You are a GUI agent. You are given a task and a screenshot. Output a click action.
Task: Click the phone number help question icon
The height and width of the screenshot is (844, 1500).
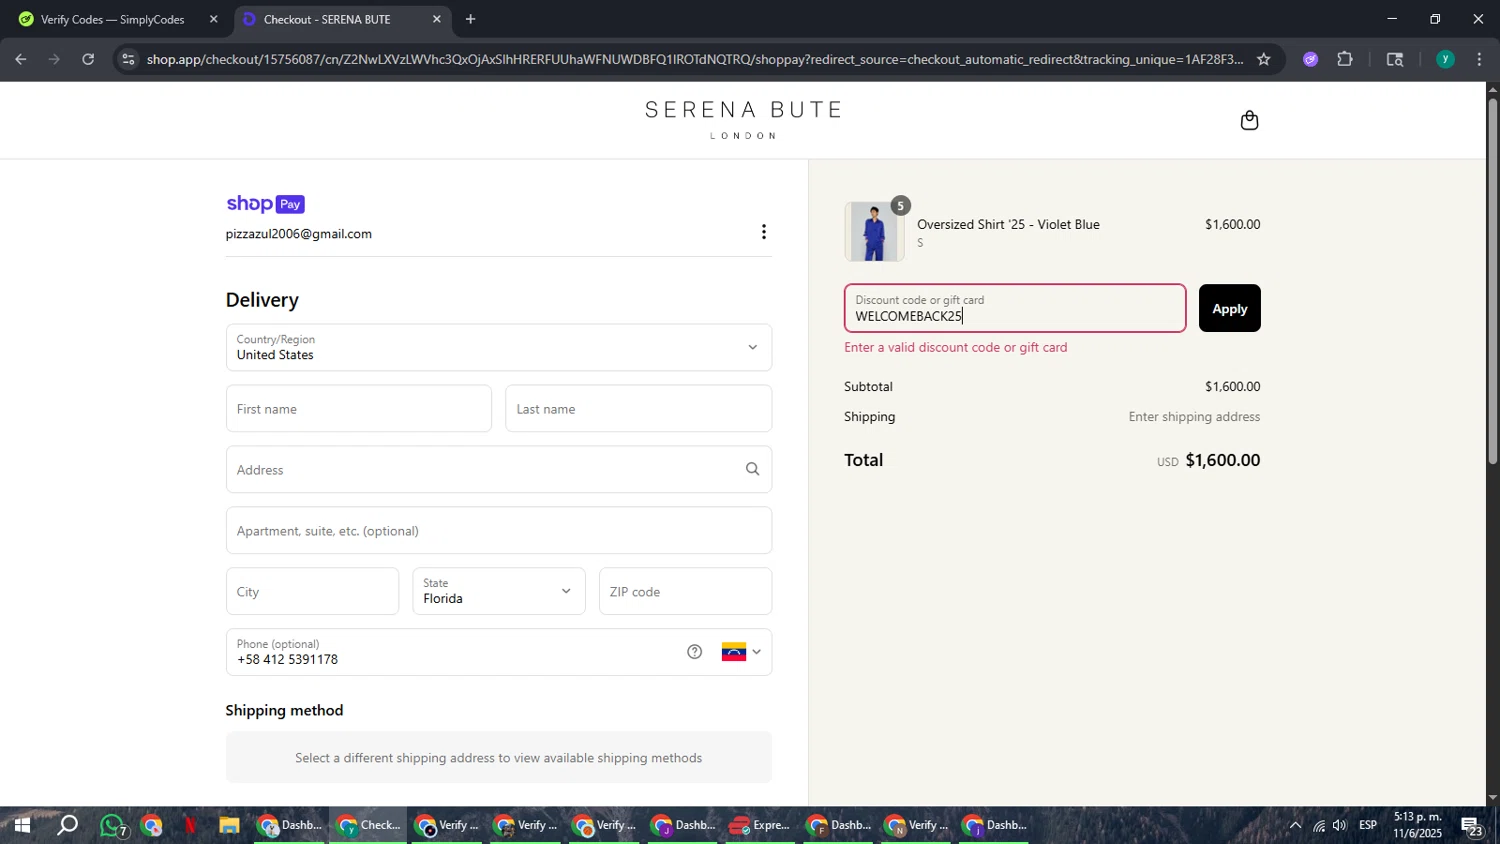tap(695, 652)
